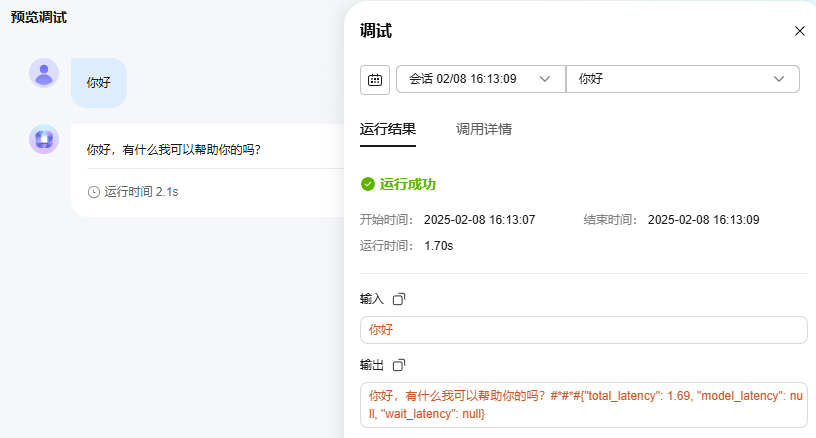
Task: Close the 调试 panel
Action: pyautogui.click(x=799, y=31)
